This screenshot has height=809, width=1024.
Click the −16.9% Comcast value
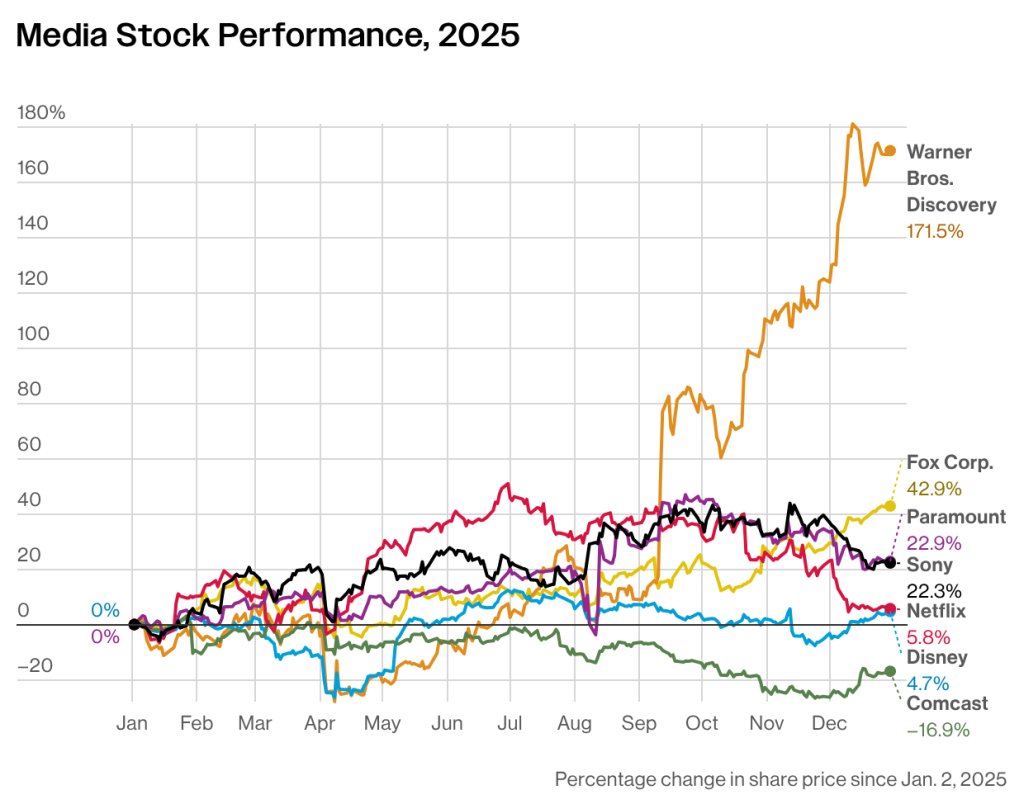938,730
